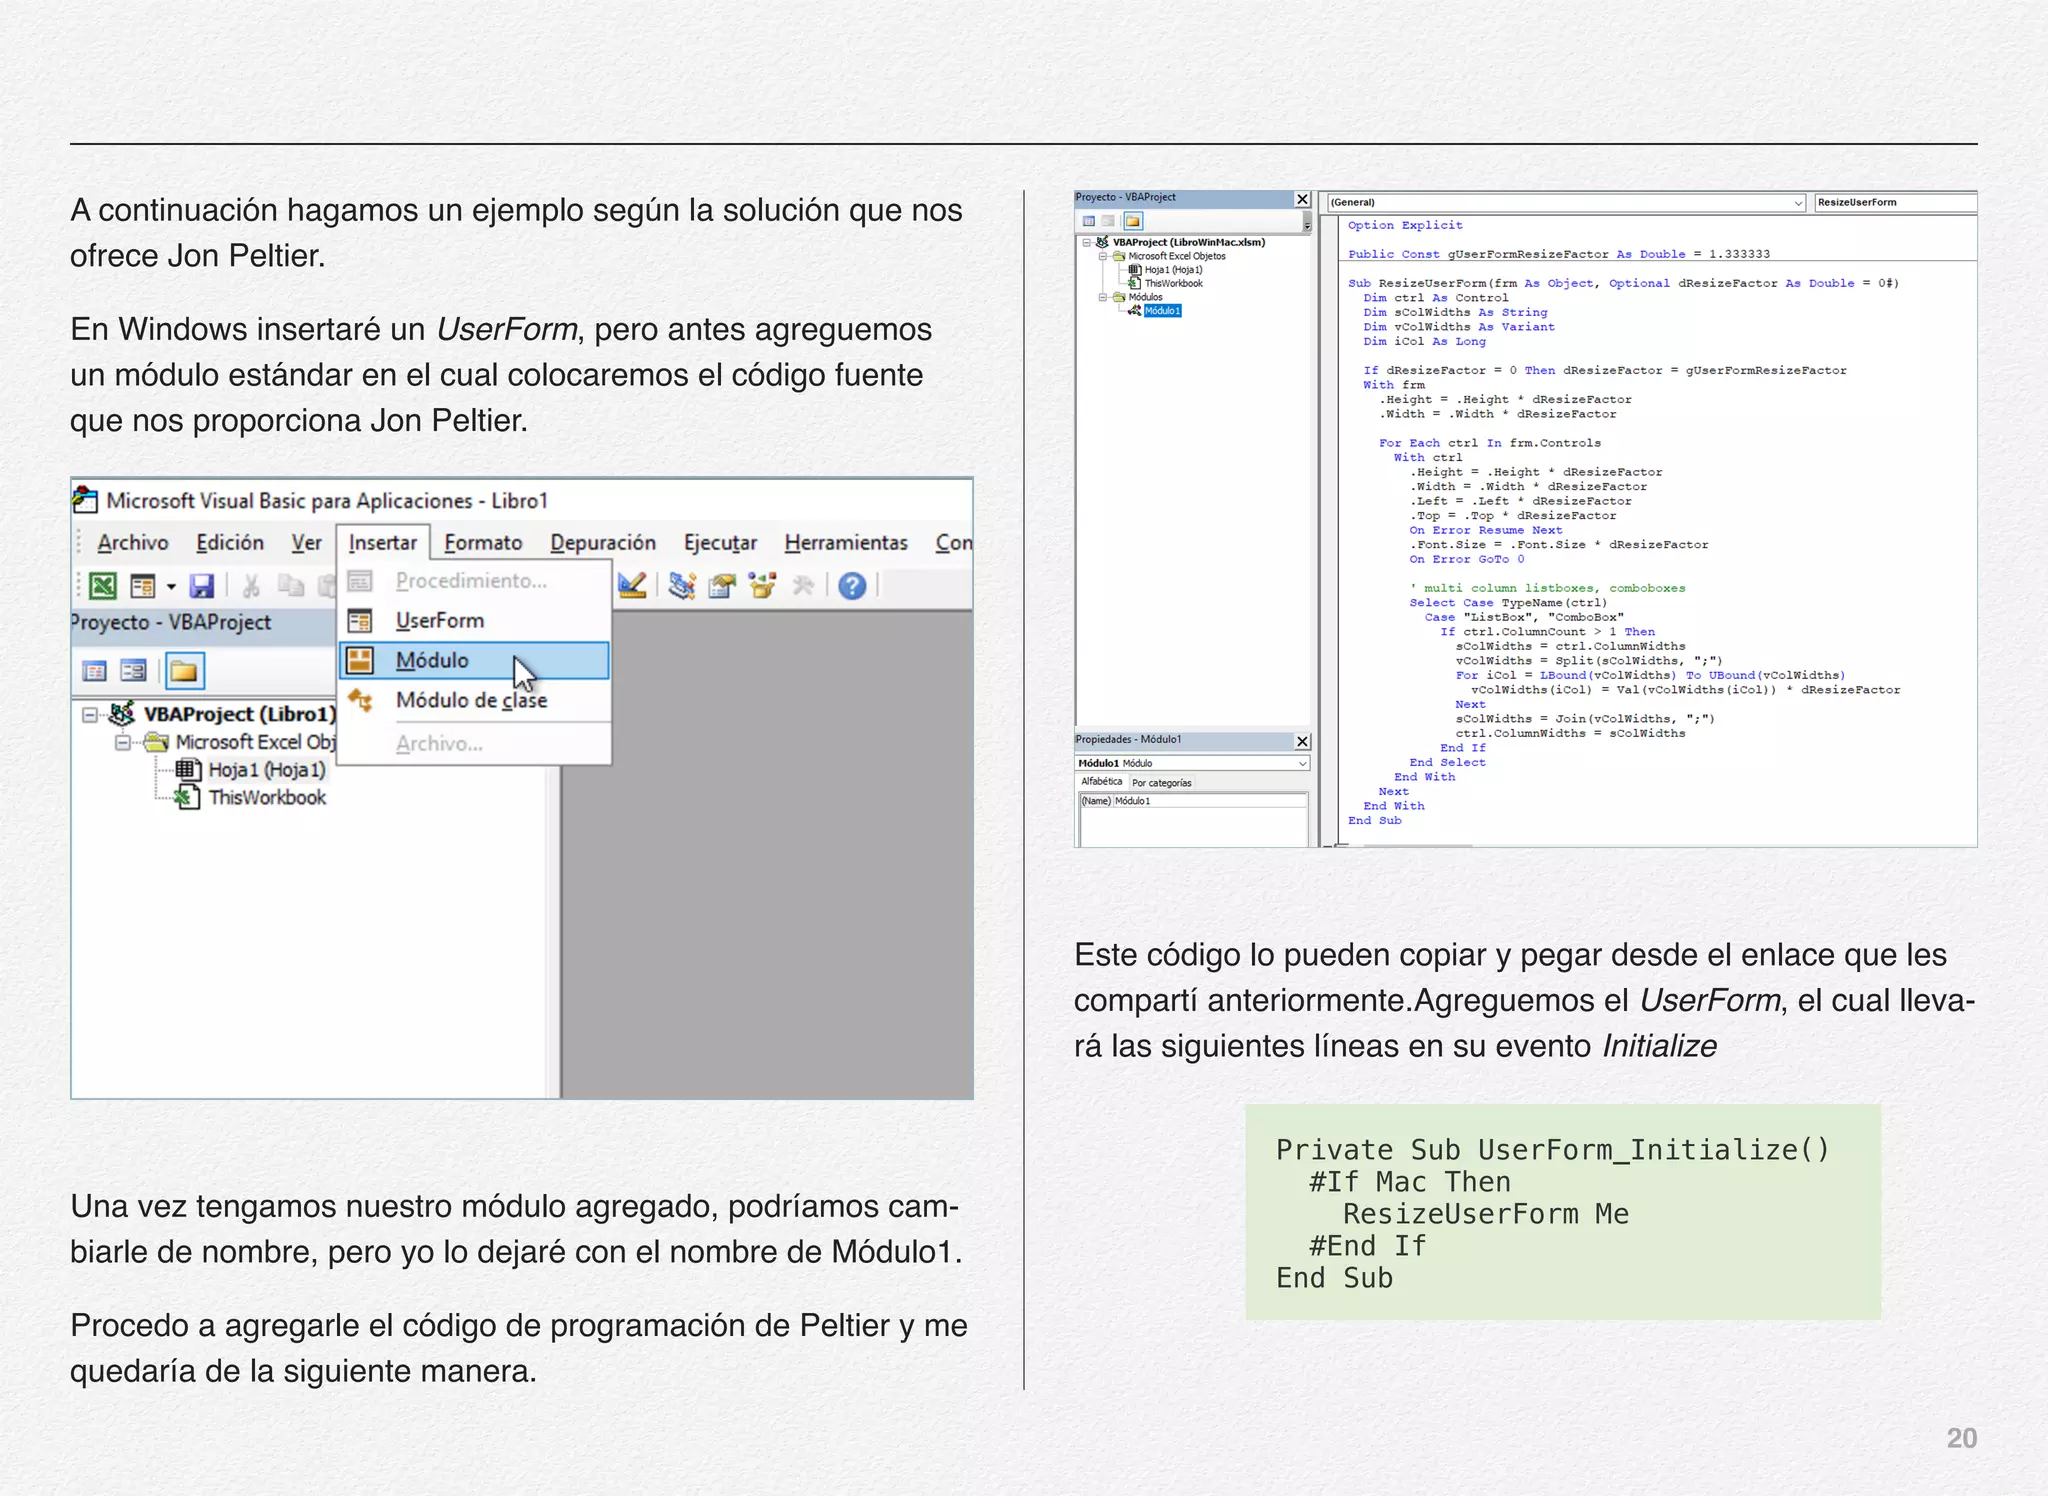
Task: Click the UserForm icon in Insertar menu
Action: [360, 620]
